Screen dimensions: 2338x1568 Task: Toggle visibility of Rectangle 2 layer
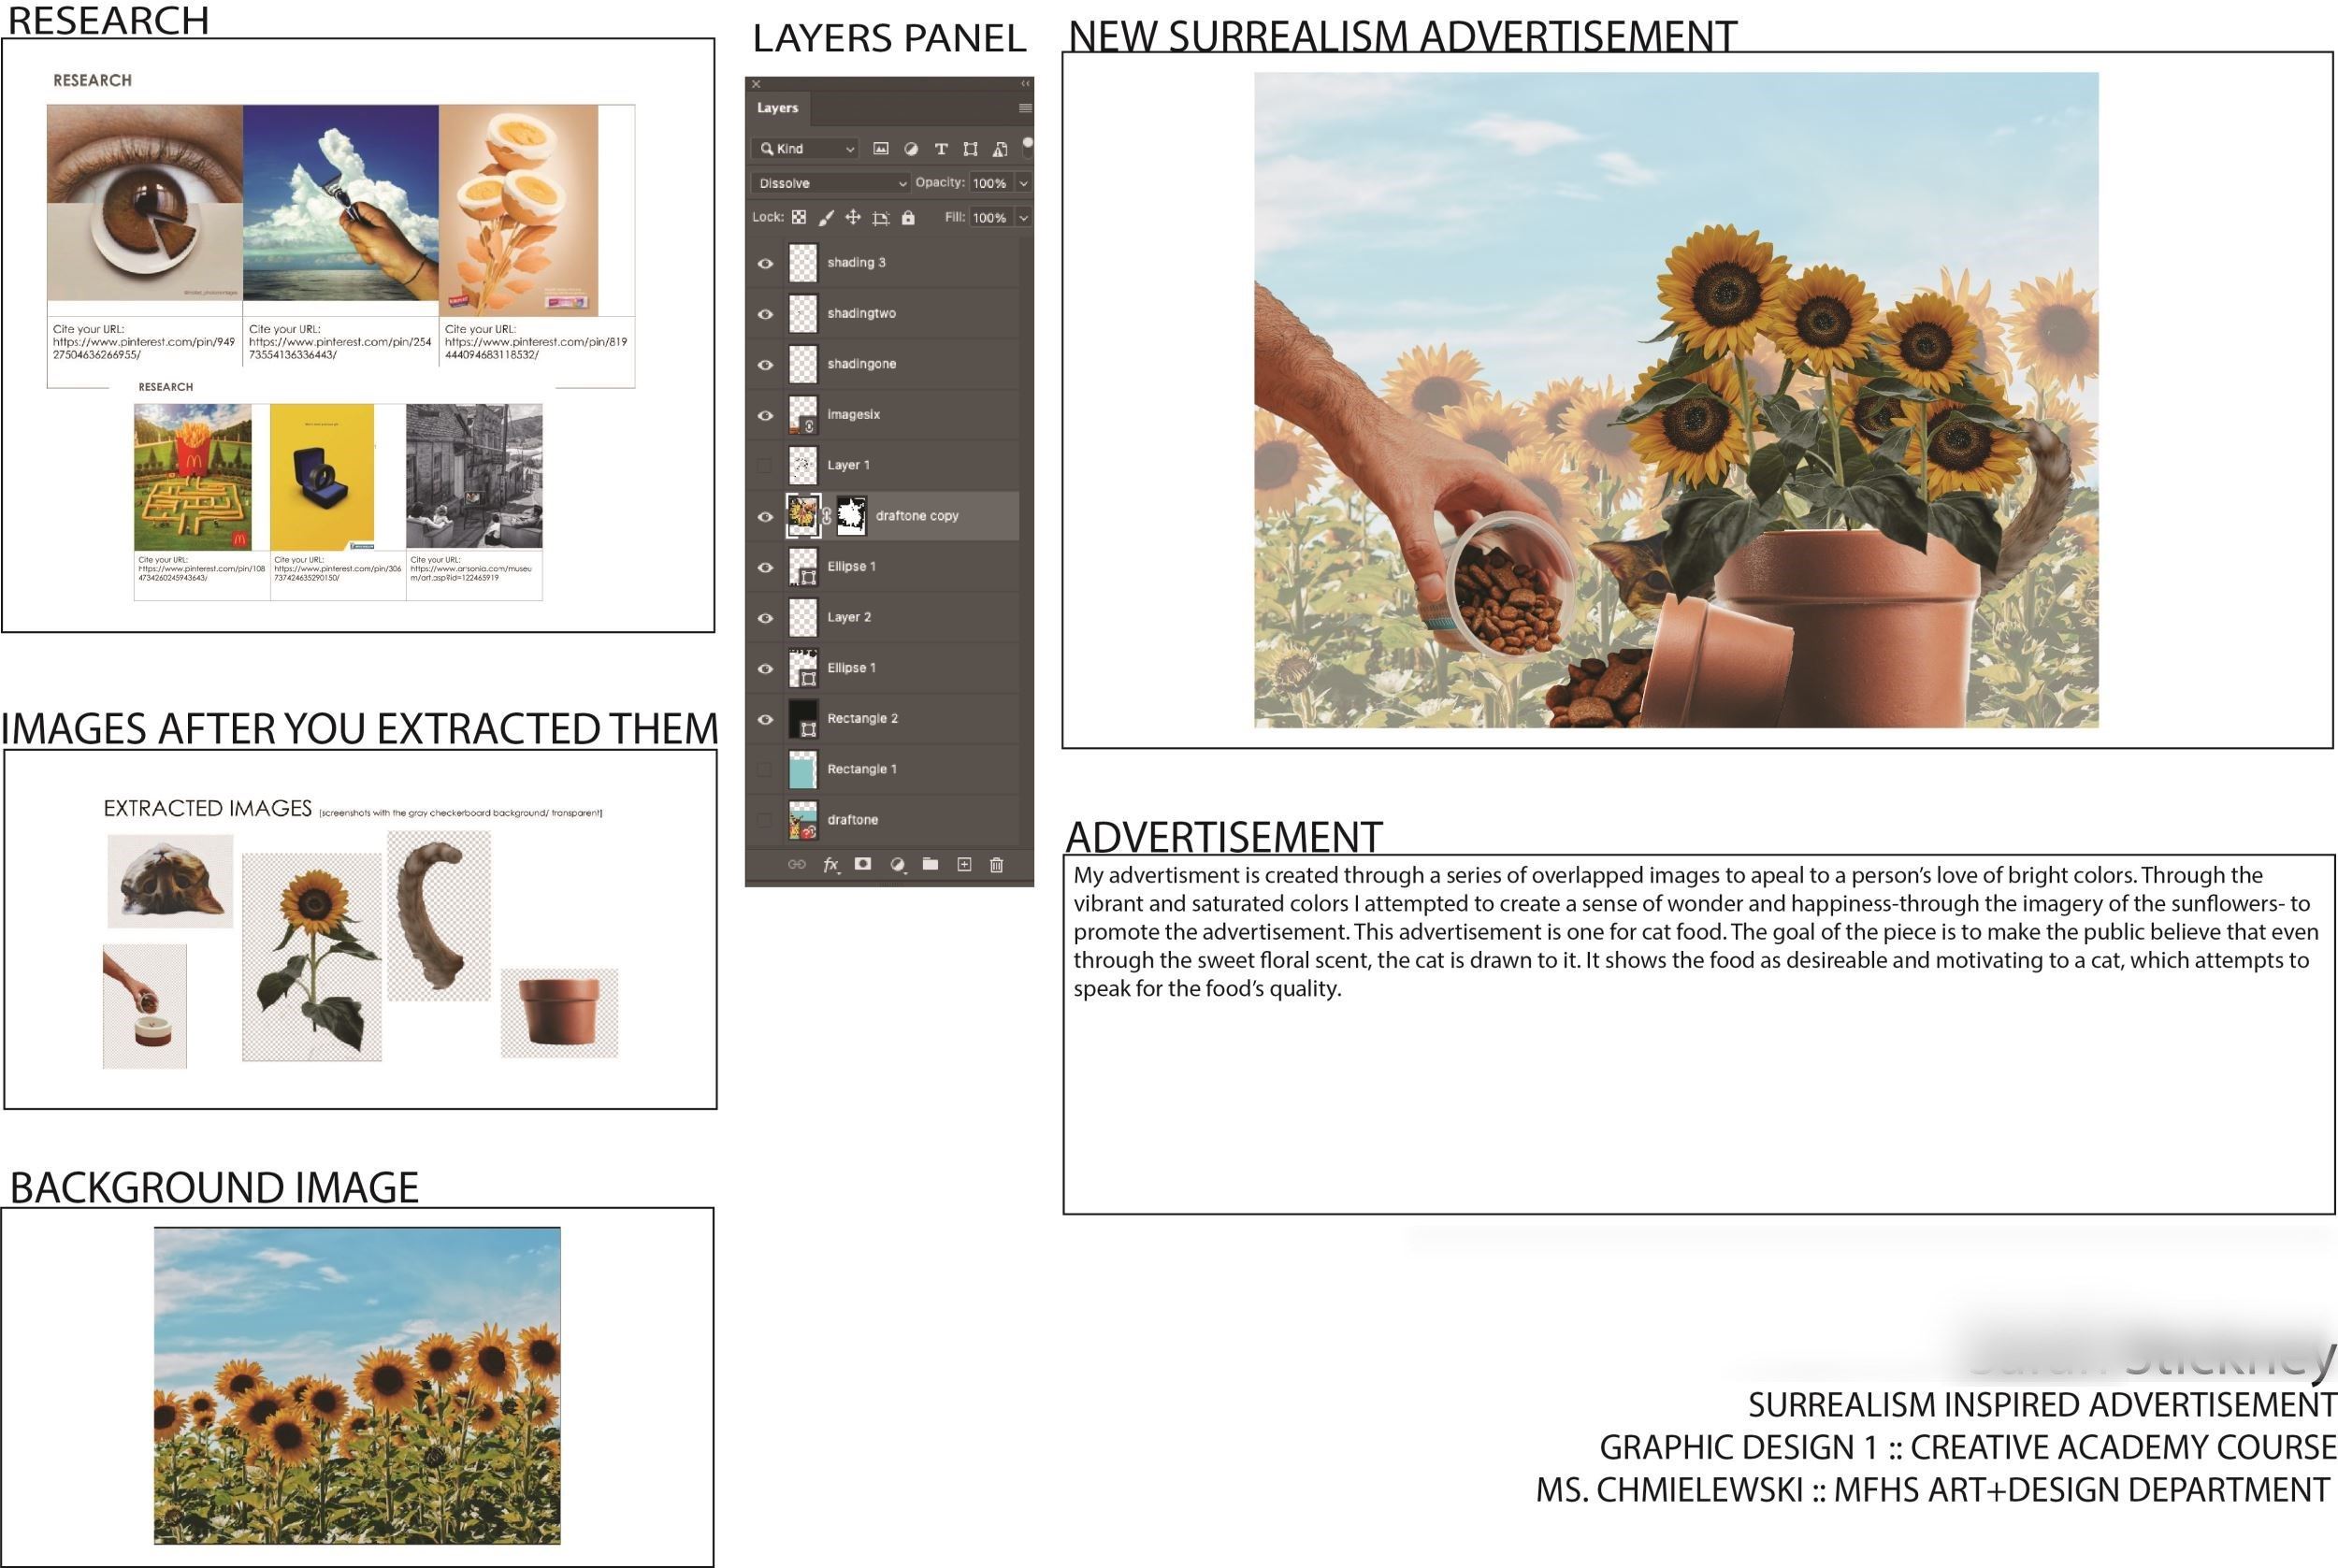766,720
